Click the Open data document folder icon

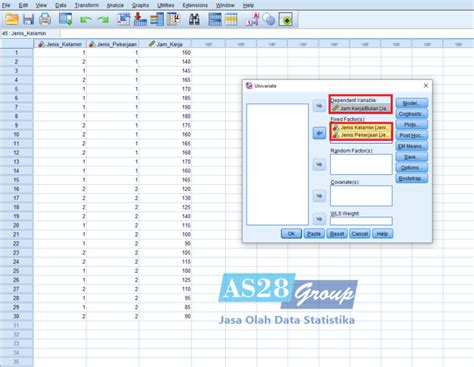(11, 19)
